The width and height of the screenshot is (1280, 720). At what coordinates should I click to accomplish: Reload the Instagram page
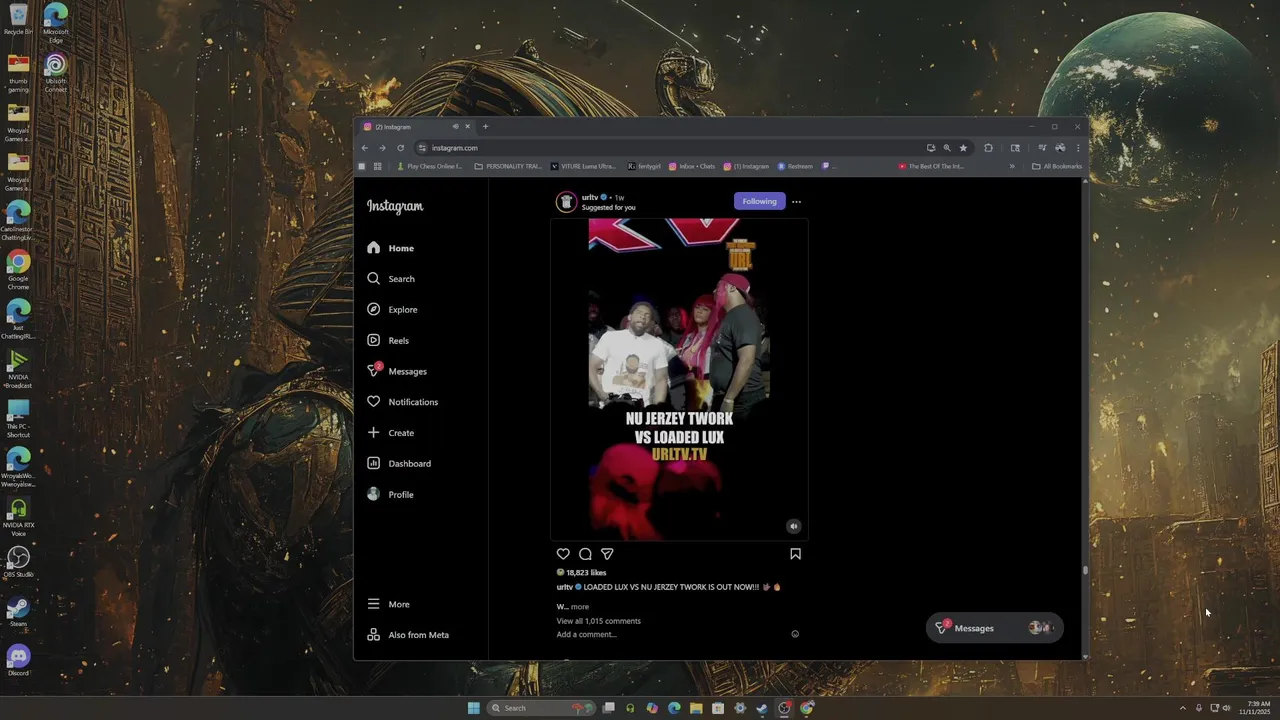[x=400, y=148]
